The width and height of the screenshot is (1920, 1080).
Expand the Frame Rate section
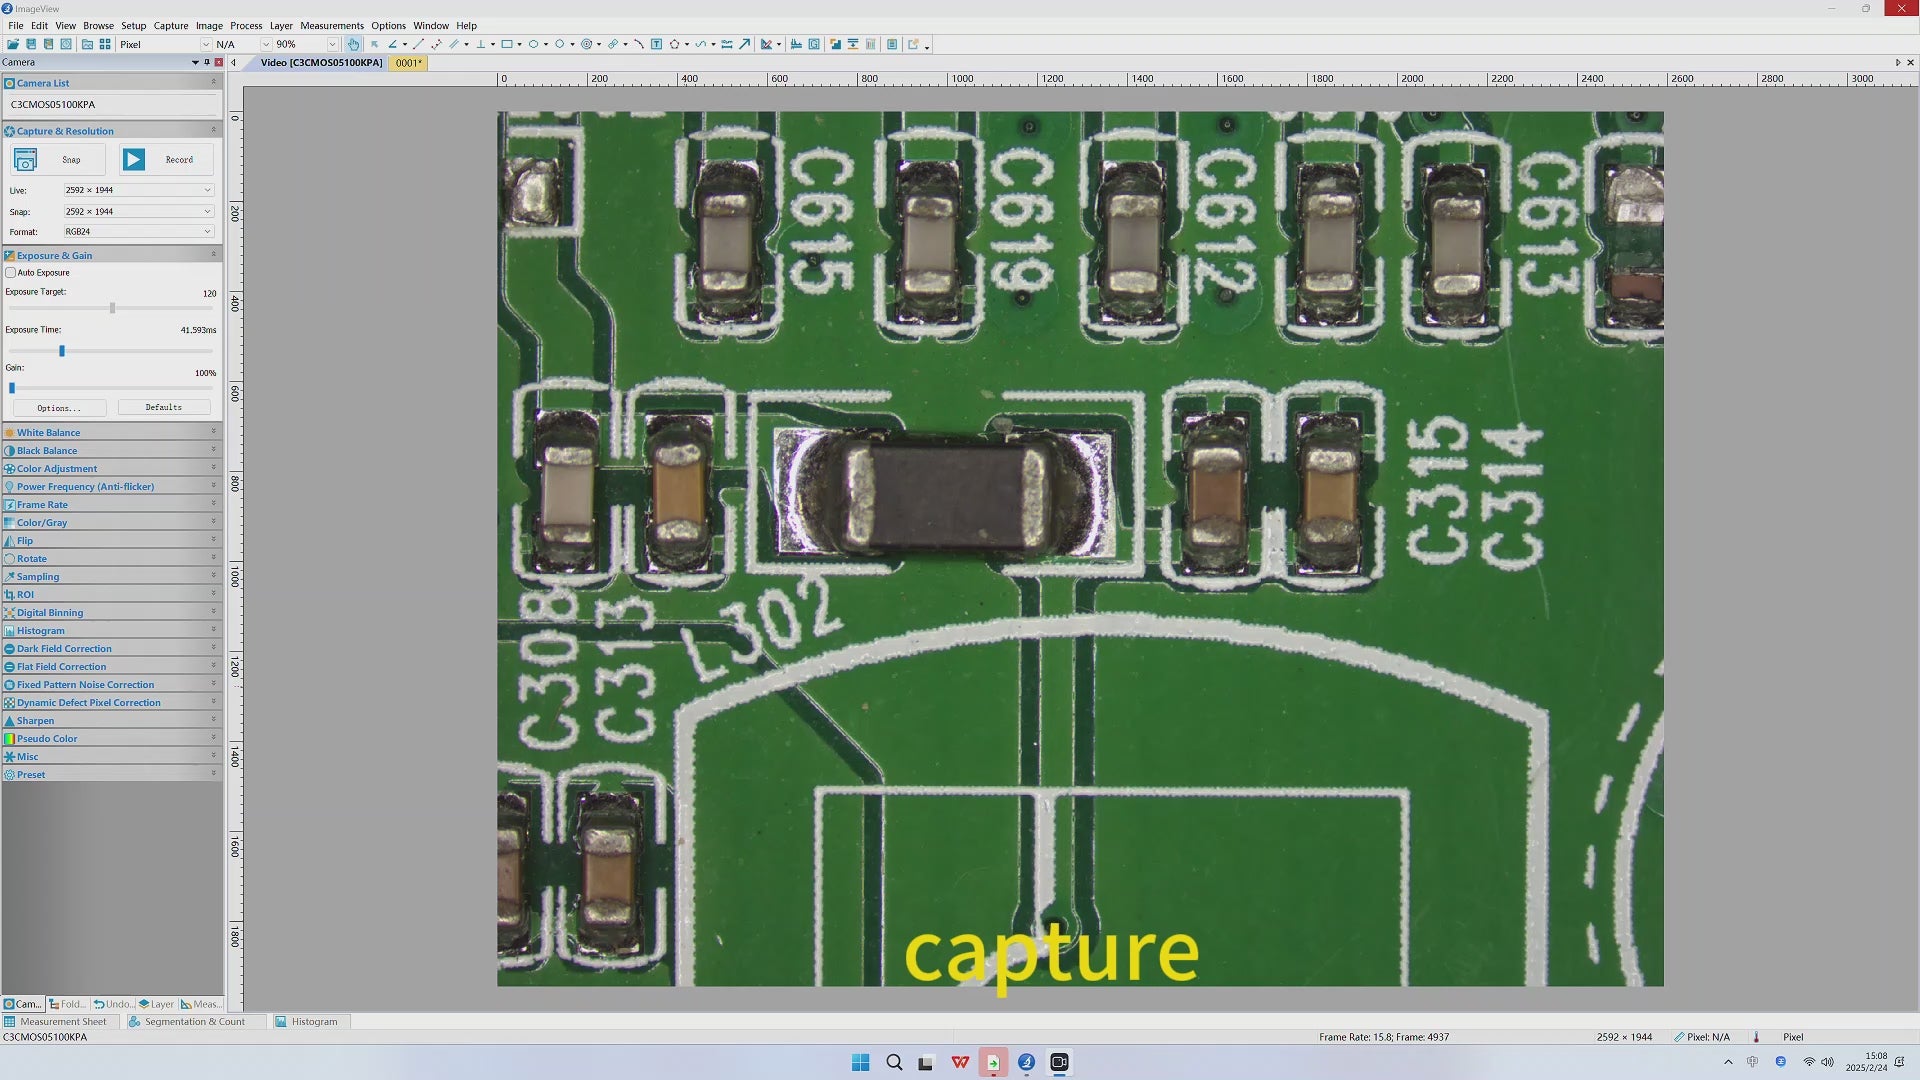point(111,504)
